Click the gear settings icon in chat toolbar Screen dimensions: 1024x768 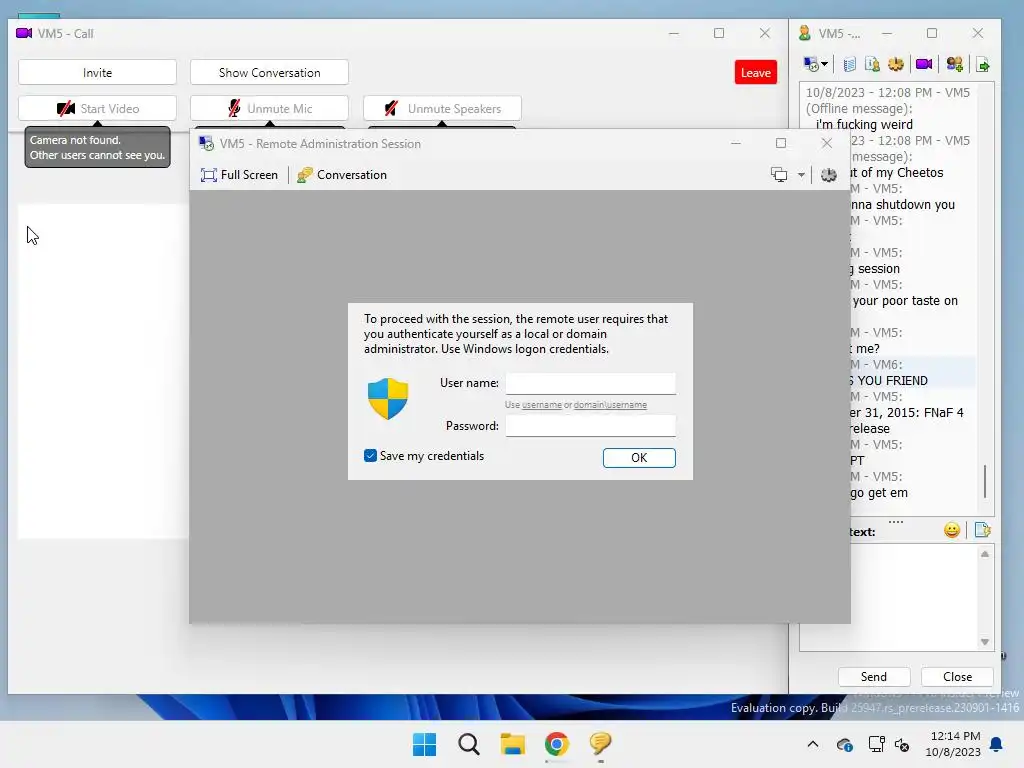point(896,64)
